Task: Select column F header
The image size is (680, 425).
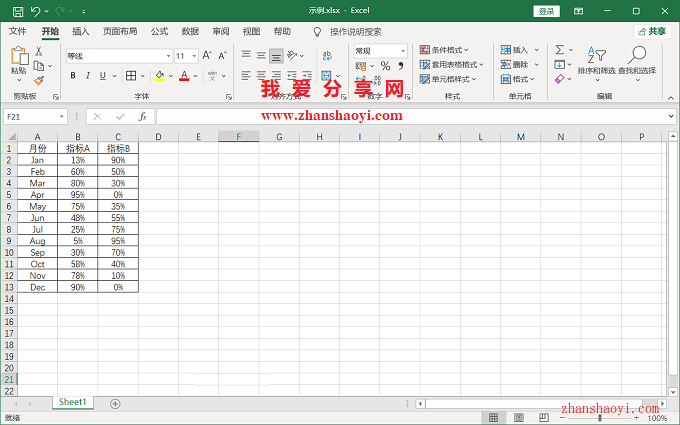Action: tap(239, 137)
